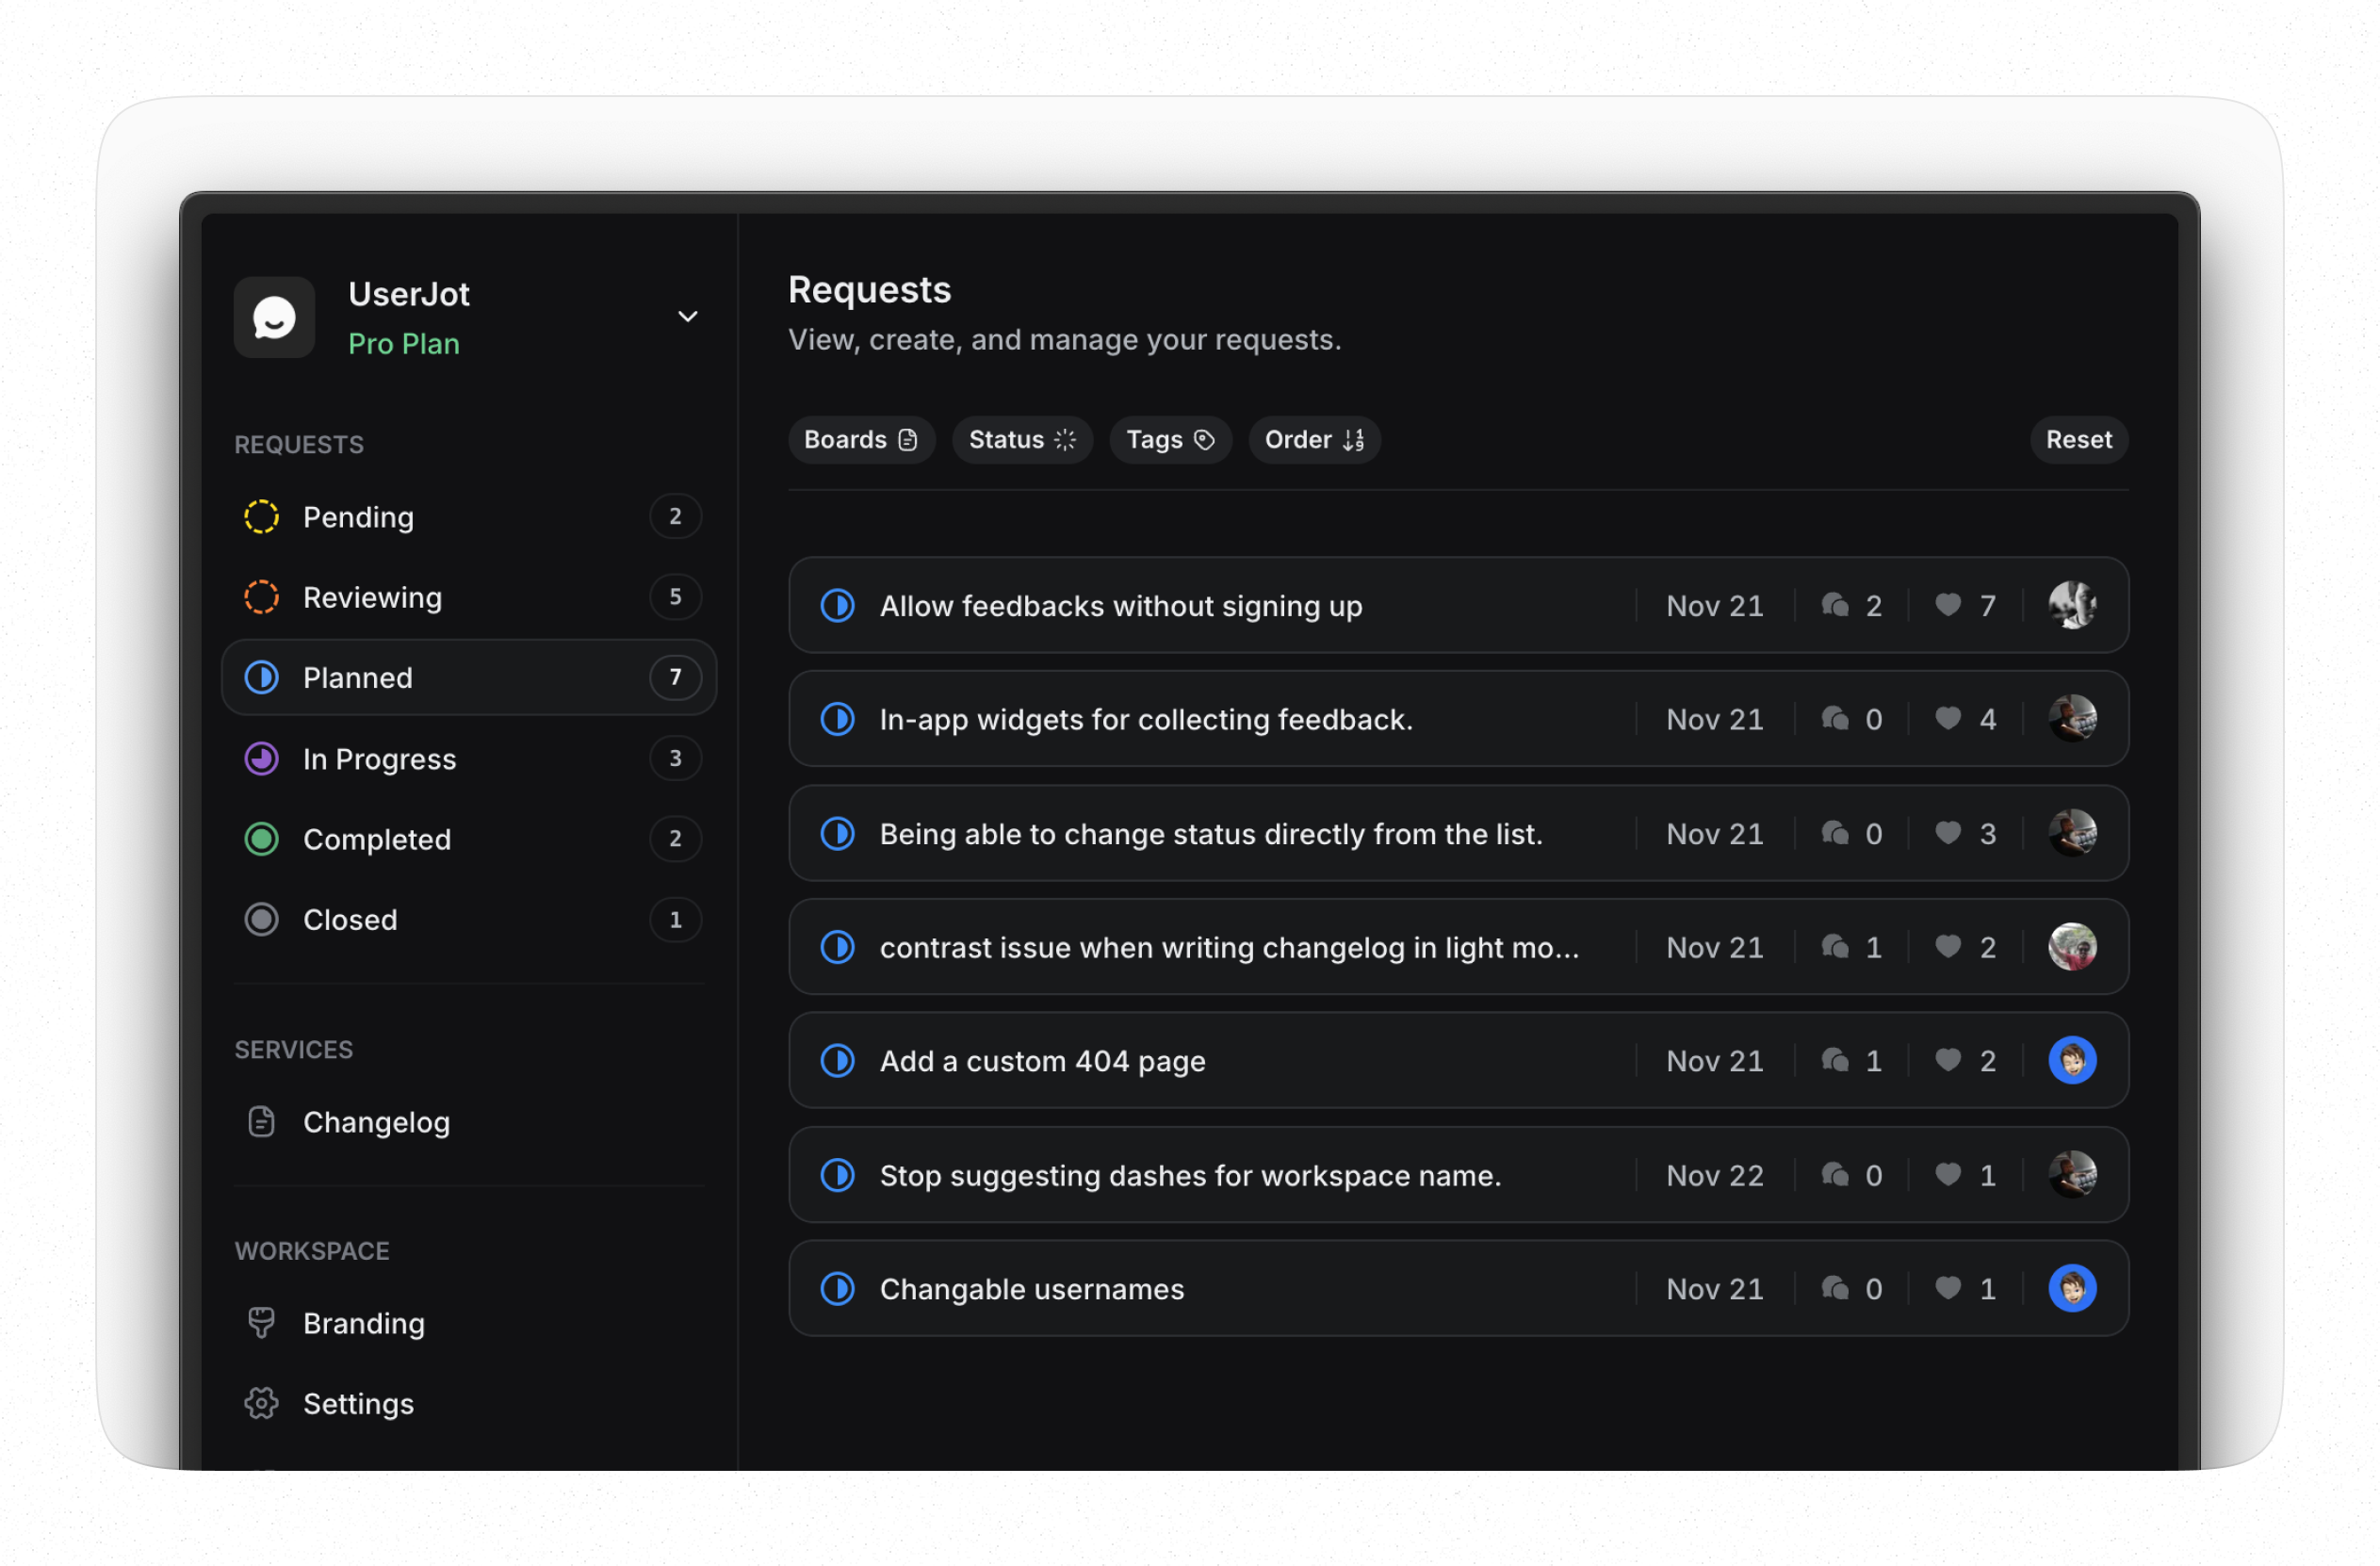Open the Tags filter

[1170, 440]
